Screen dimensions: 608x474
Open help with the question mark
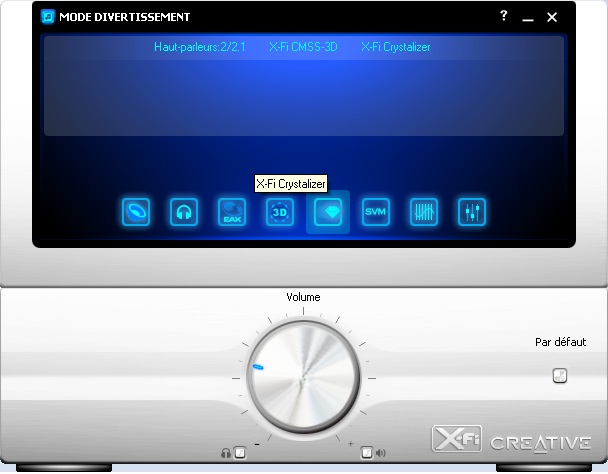click(503, 16)
